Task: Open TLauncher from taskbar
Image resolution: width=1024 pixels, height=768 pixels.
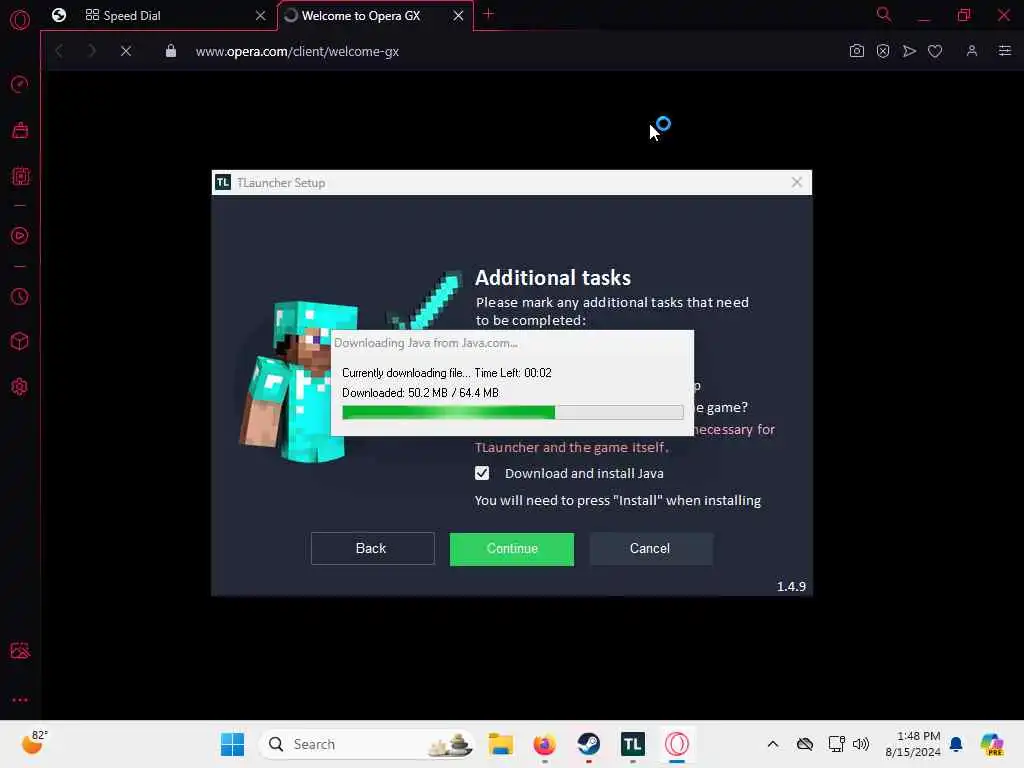Action: click(632, 744)
